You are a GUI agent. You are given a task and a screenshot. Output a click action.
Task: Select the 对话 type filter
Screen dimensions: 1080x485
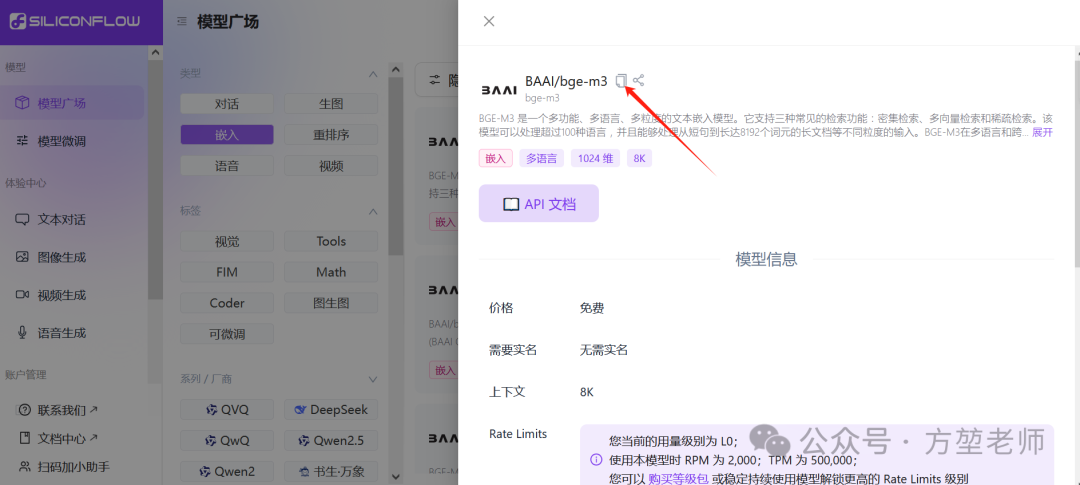point(227,104)
